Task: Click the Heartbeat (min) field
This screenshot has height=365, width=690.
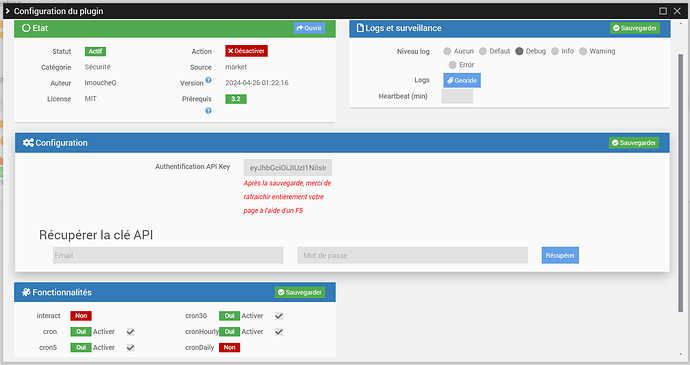Action: (x=457, y=96)
